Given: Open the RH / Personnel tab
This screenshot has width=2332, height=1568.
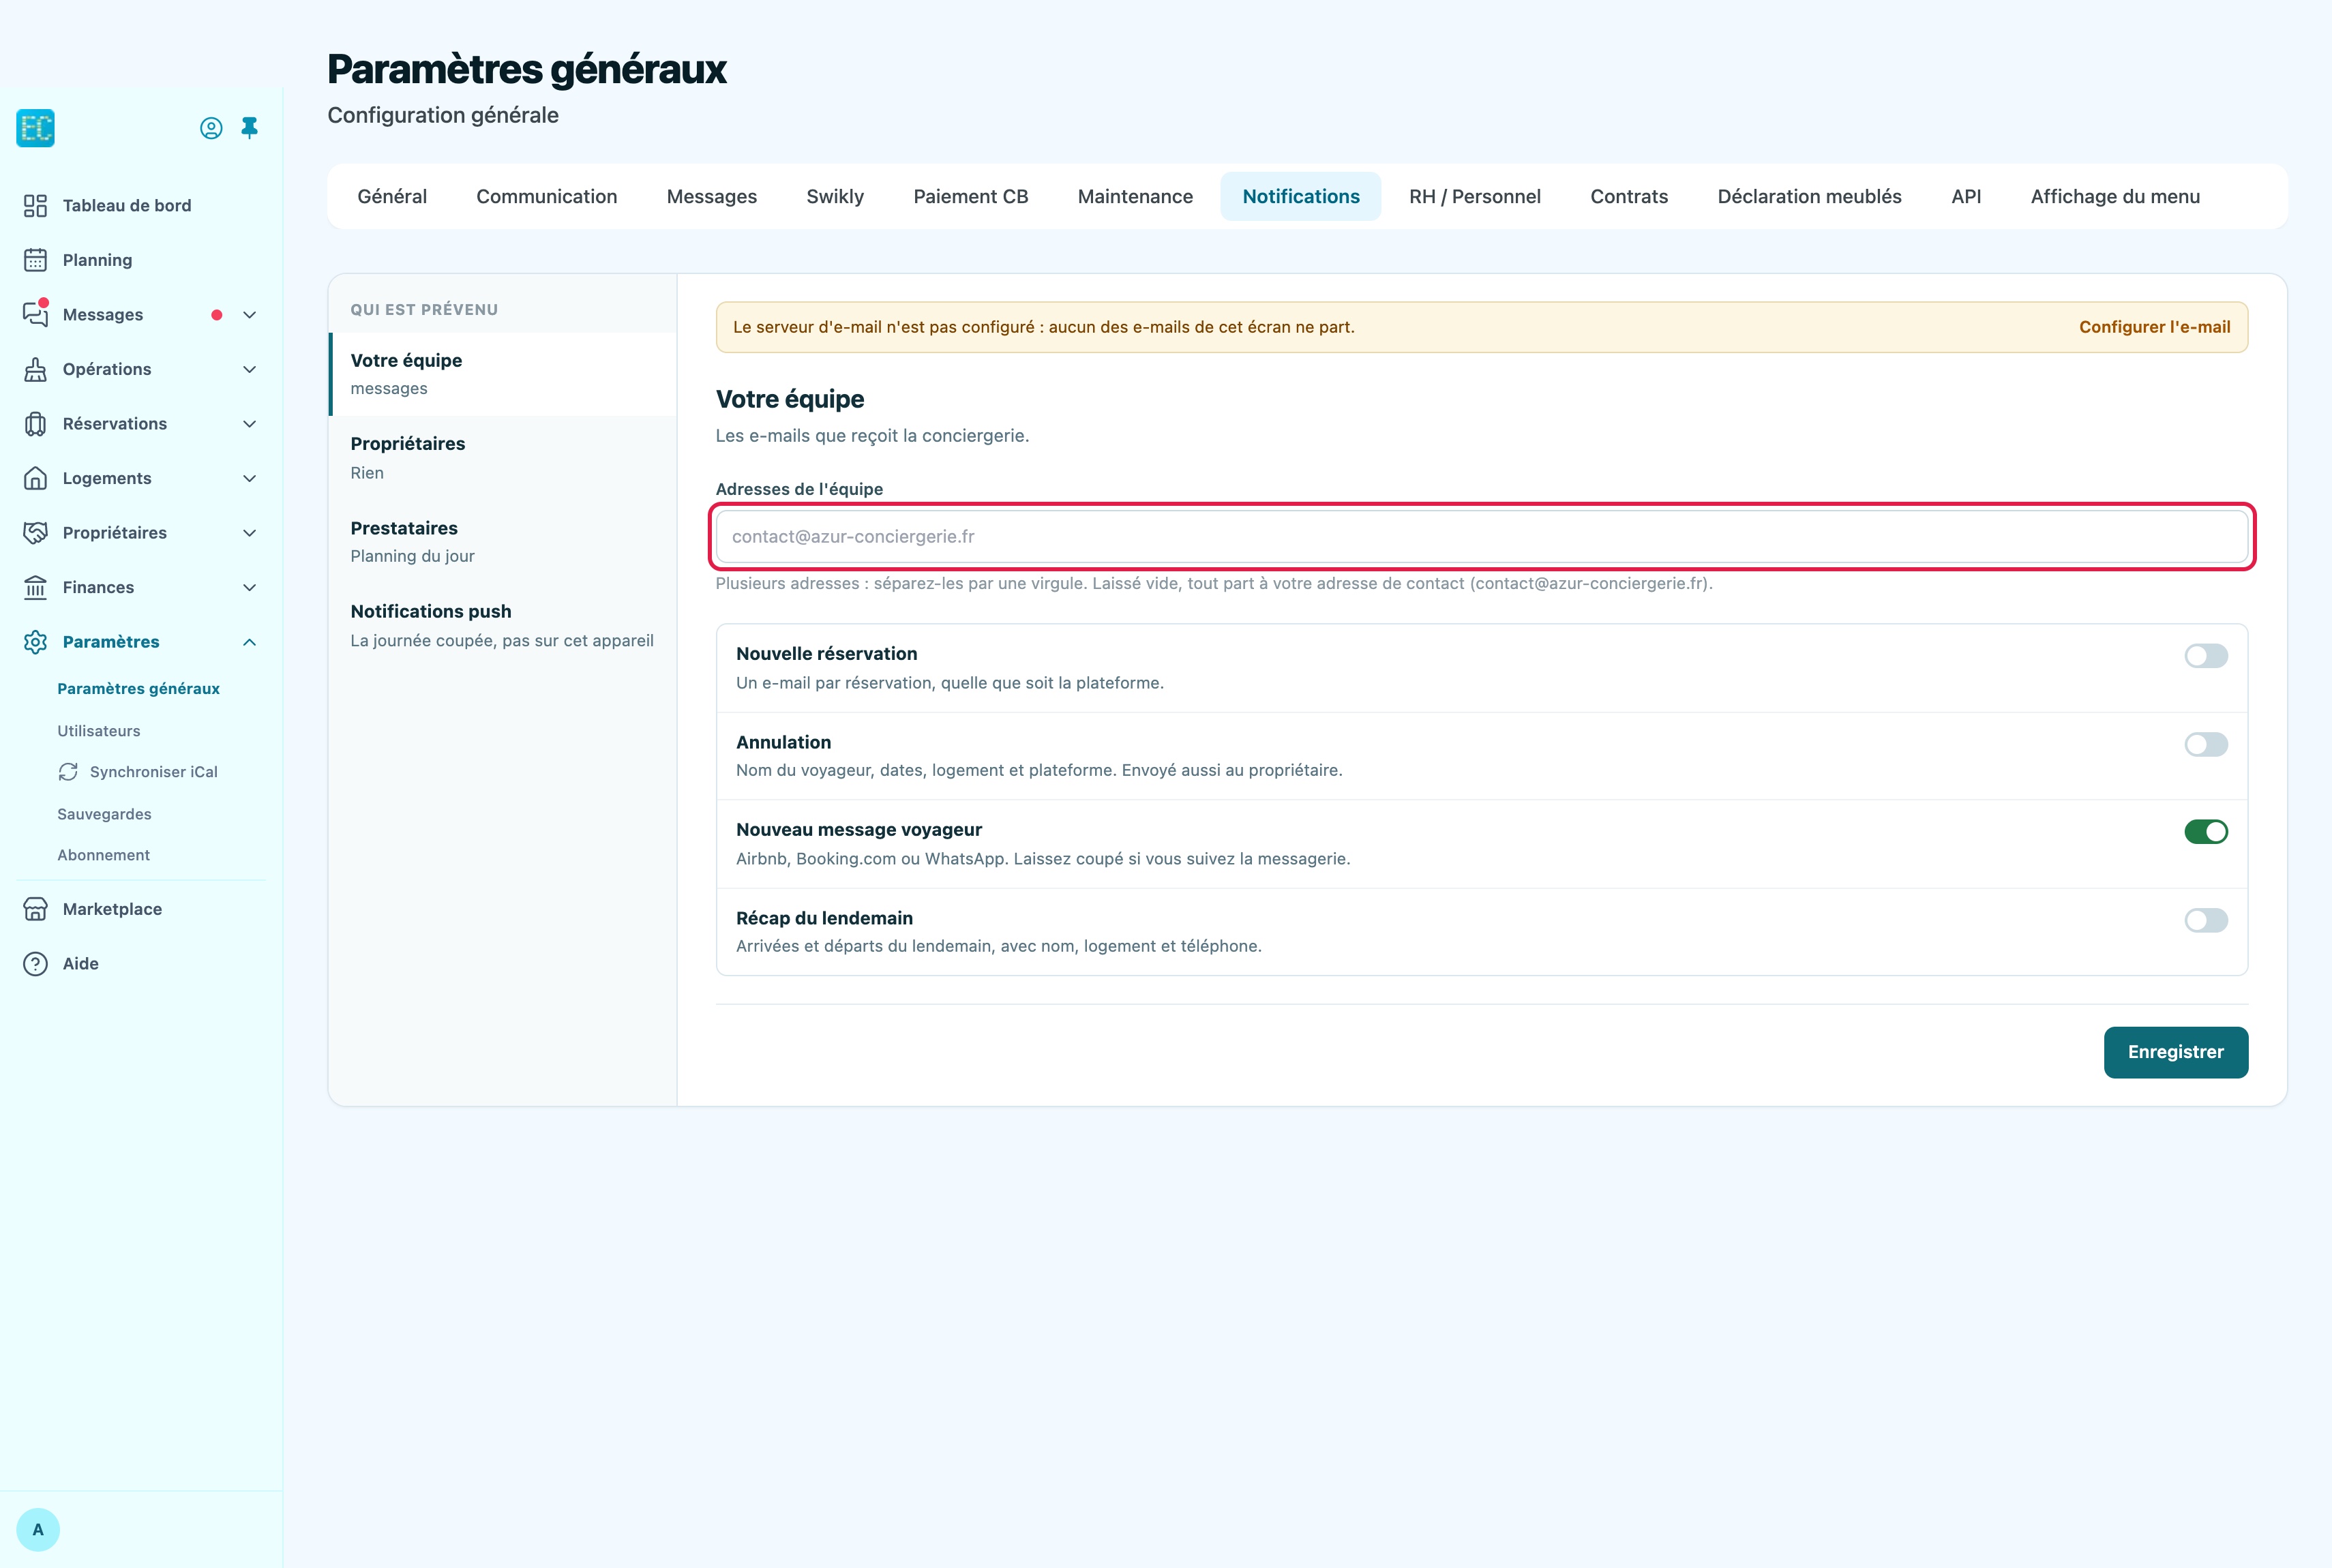Looking at the screenshot, I should coord(1475,197).
